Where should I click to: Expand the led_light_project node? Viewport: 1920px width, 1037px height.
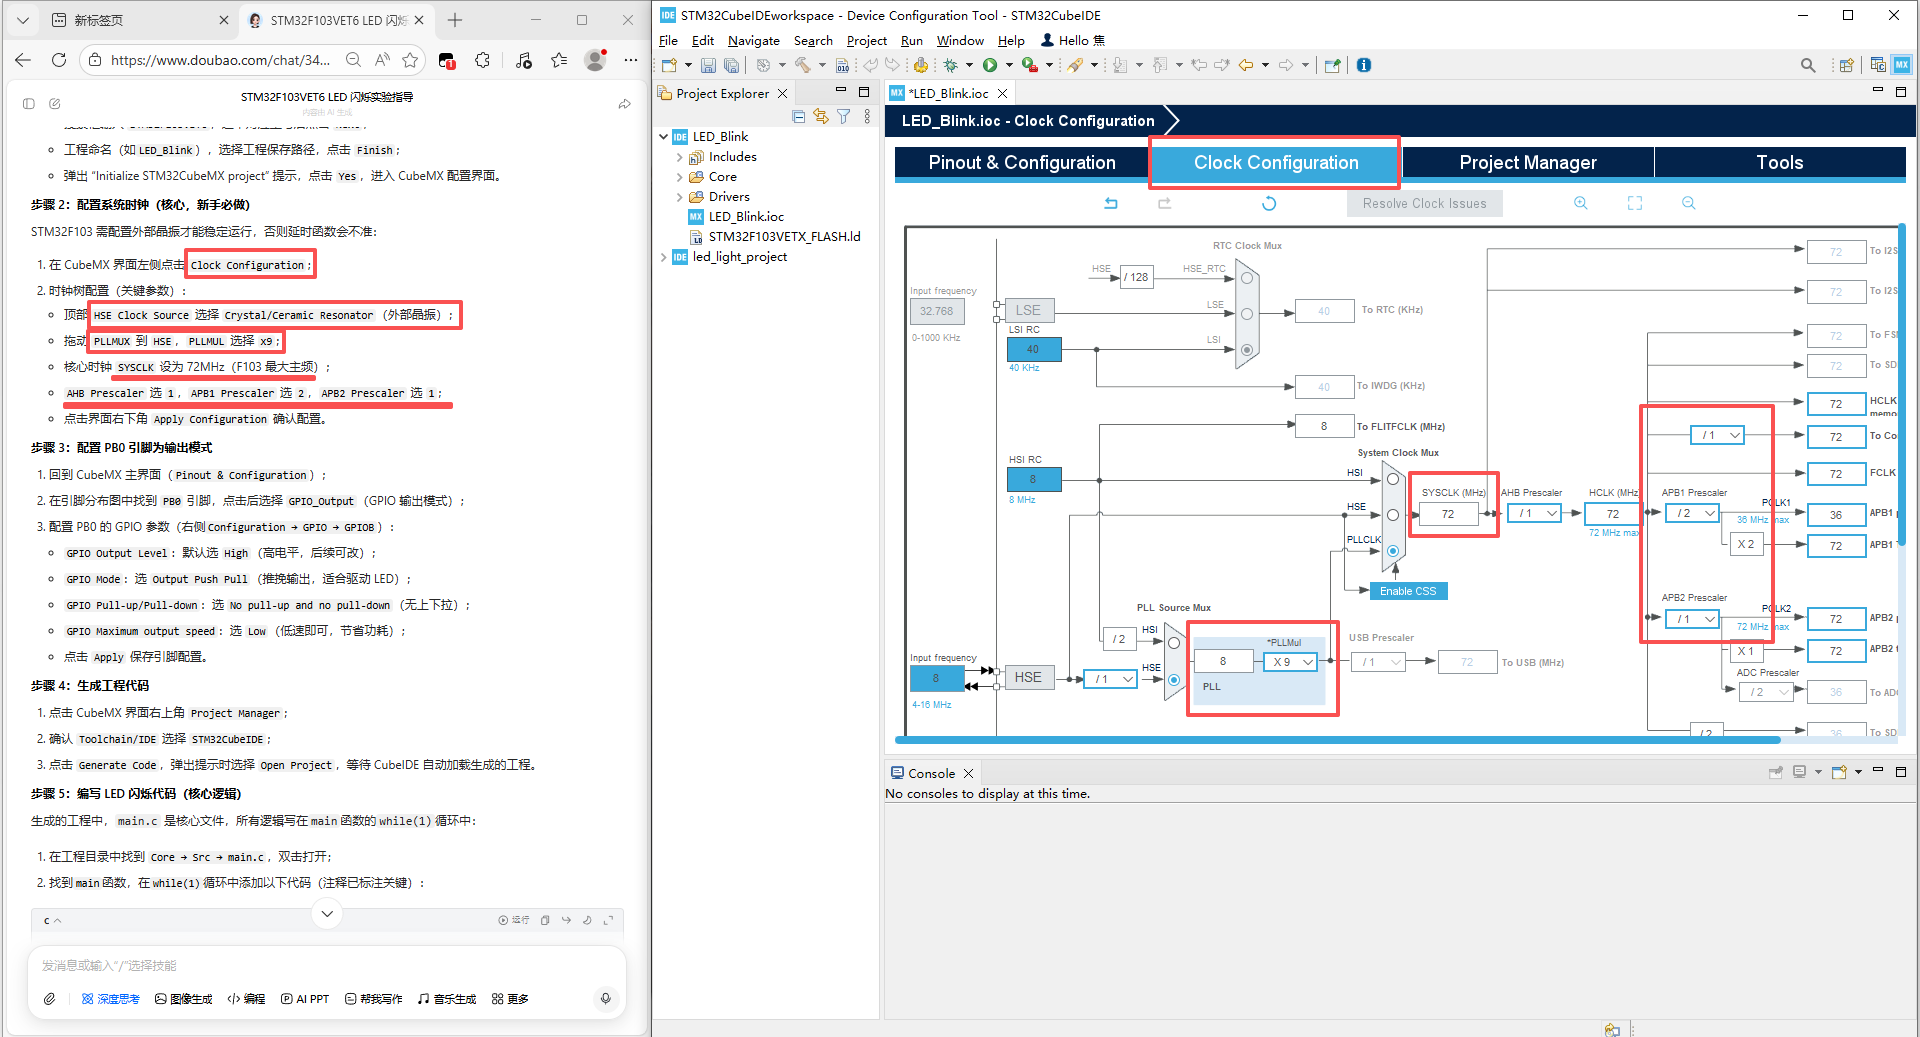(x=663, y=257)
